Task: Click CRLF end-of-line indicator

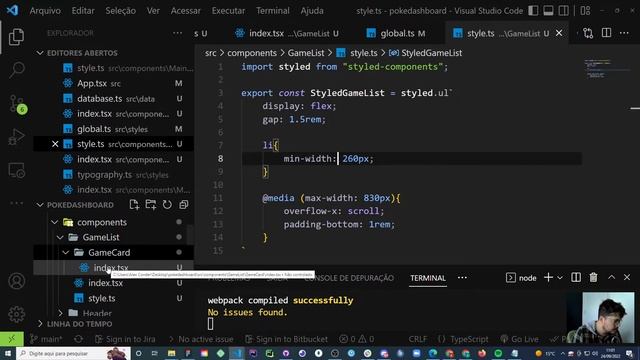Action: [x=417, y=339]
